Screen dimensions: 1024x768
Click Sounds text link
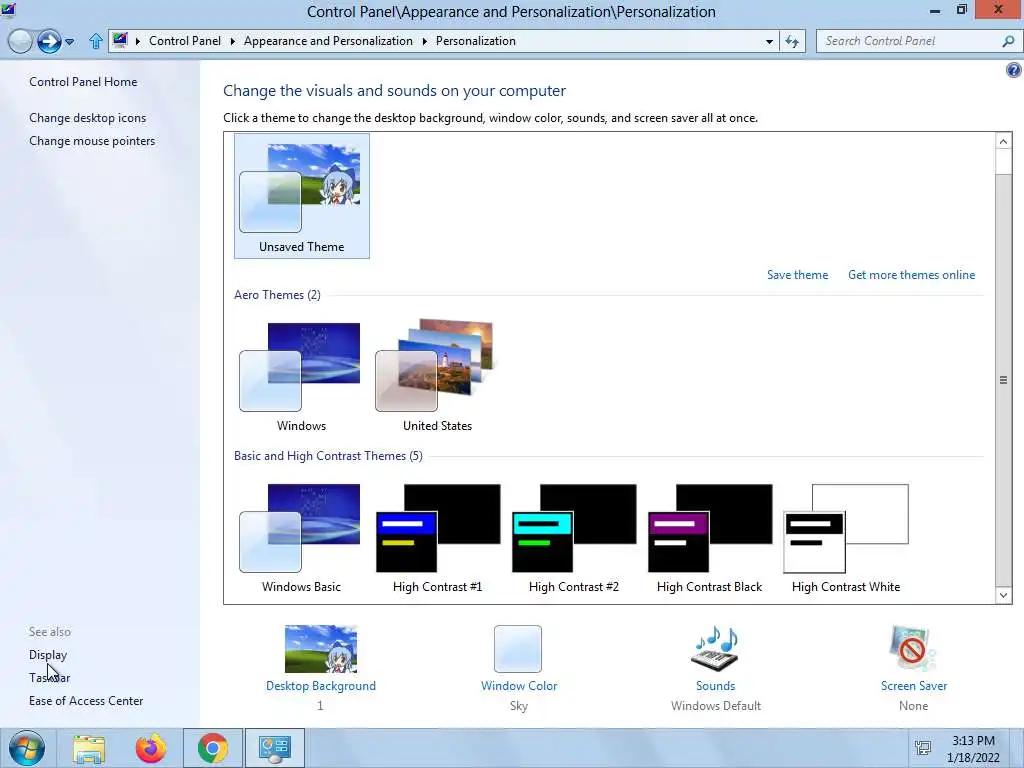pyautogui.click(x=715, y=686)
